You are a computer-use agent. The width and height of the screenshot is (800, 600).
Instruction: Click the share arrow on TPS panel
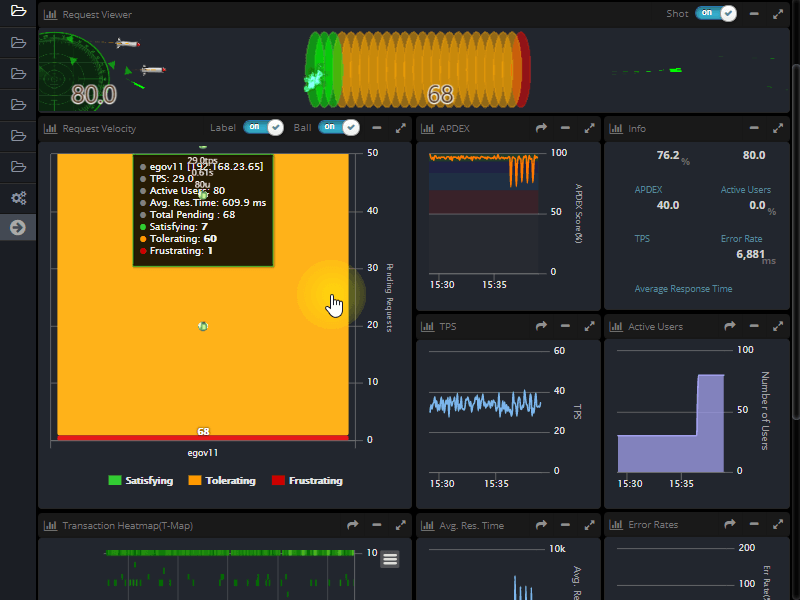tap(541, 326)
